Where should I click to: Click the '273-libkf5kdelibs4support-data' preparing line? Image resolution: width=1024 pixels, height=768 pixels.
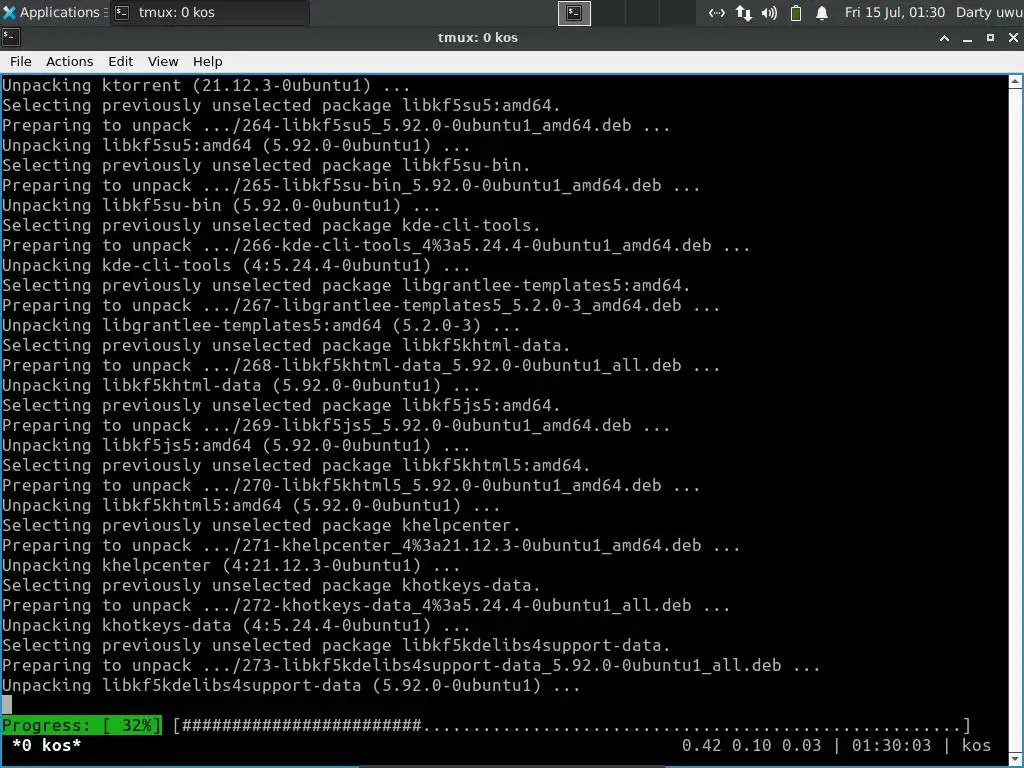point(411,665)
